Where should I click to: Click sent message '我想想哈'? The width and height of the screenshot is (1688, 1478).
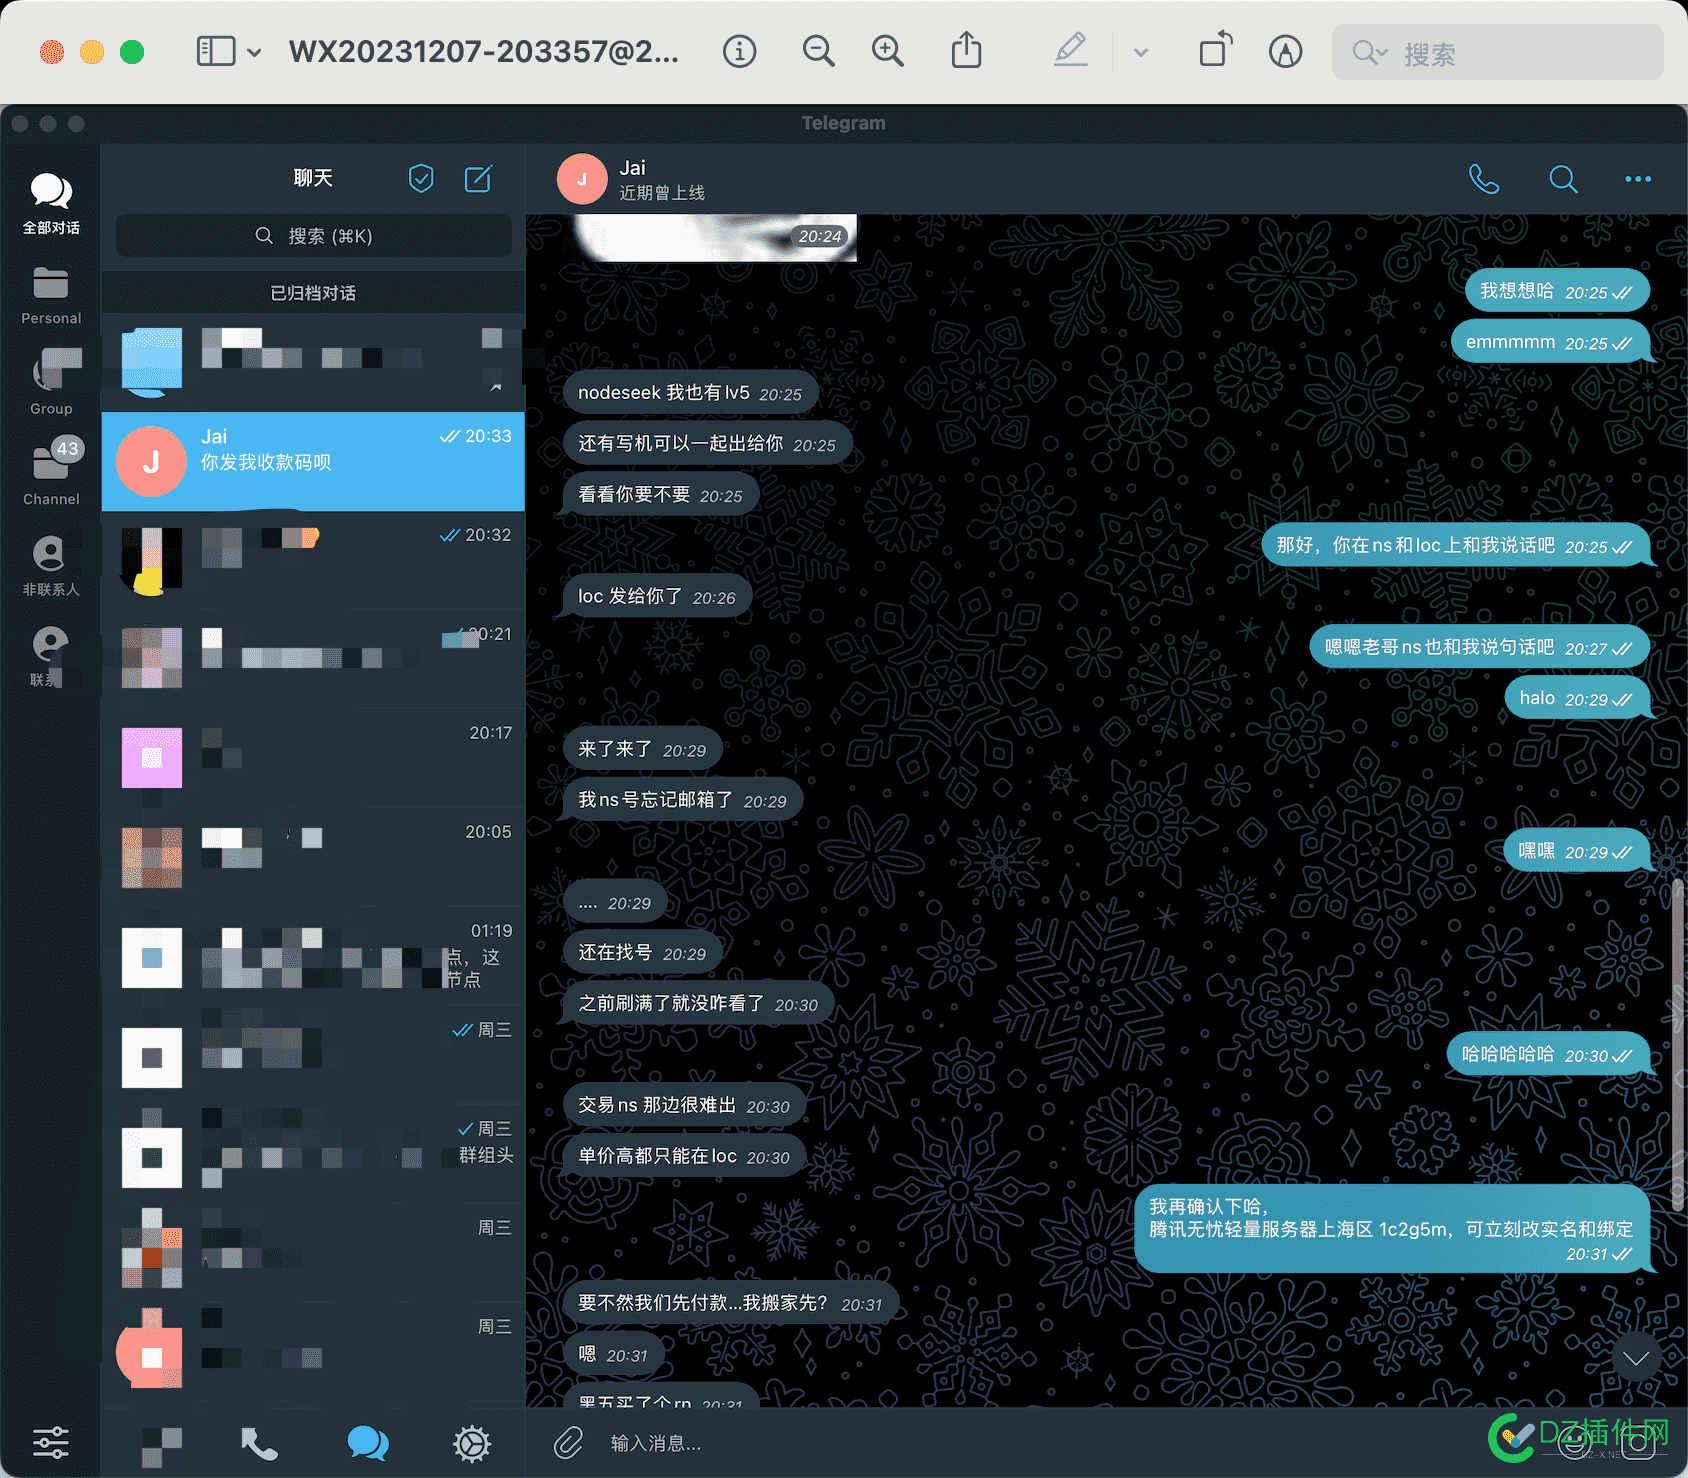1557,291
